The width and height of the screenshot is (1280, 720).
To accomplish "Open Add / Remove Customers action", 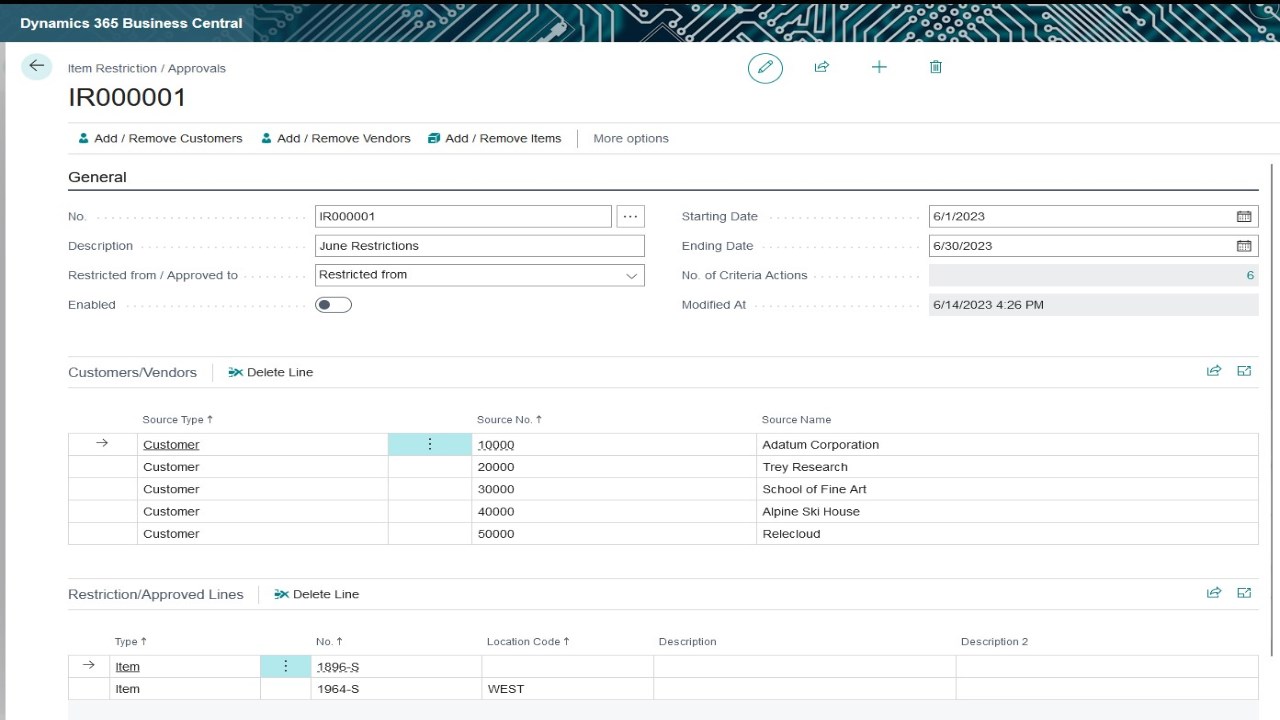I will pyautogui.click(x=160, y=139).
